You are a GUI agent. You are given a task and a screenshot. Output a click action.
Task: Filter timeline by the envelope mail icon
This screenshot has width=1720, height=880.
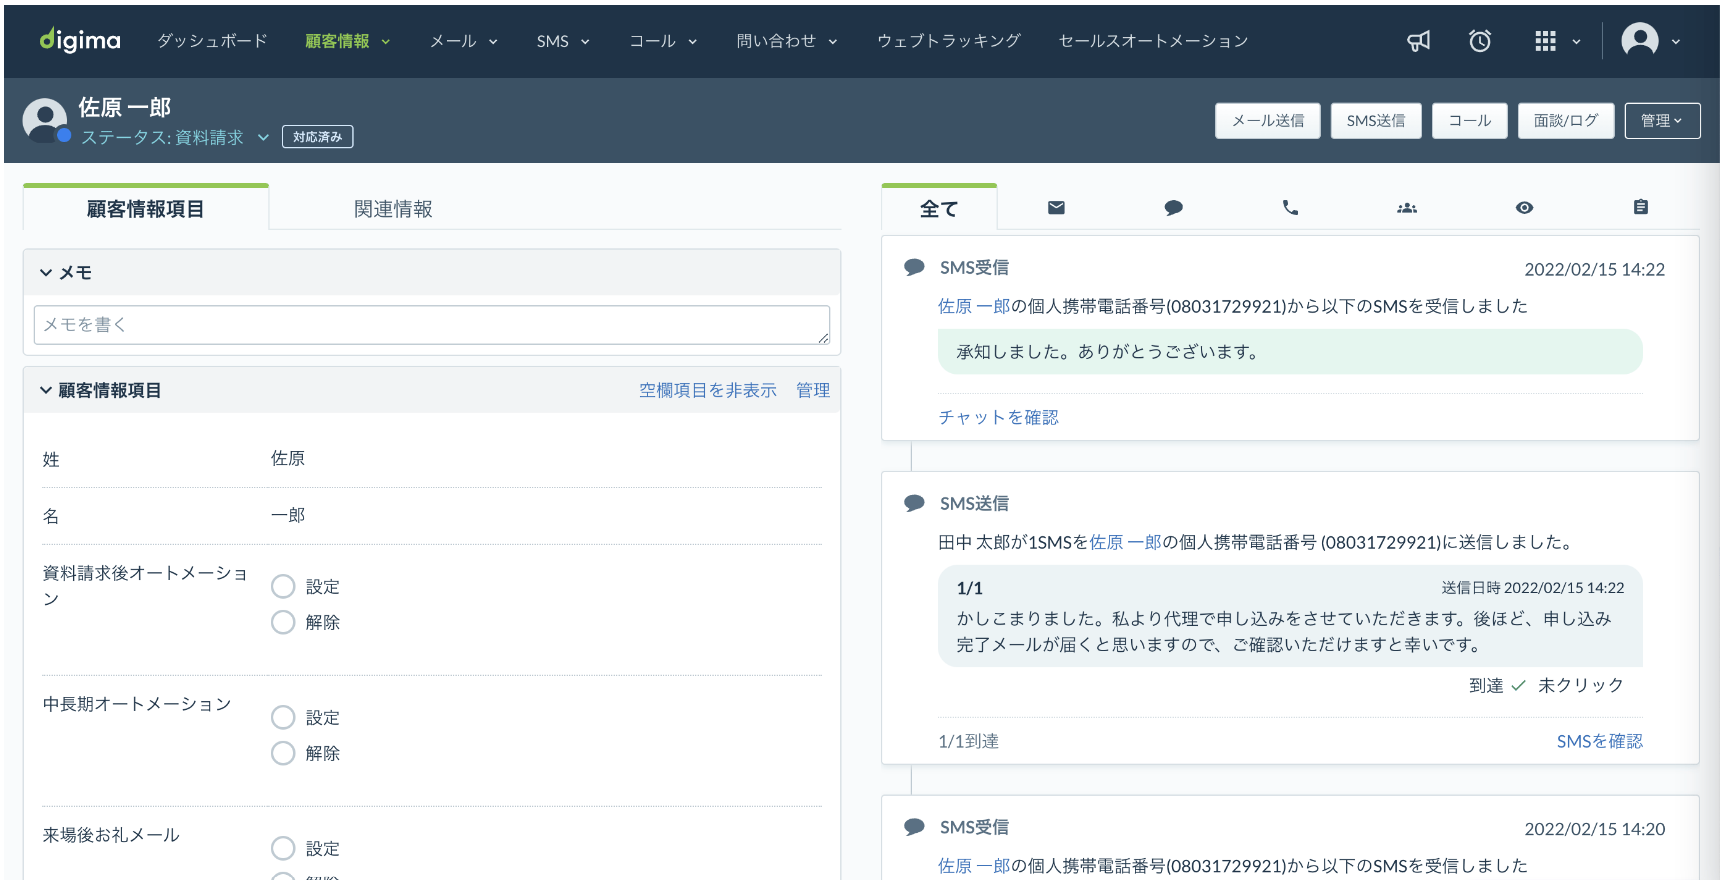tap(1056, 208)
